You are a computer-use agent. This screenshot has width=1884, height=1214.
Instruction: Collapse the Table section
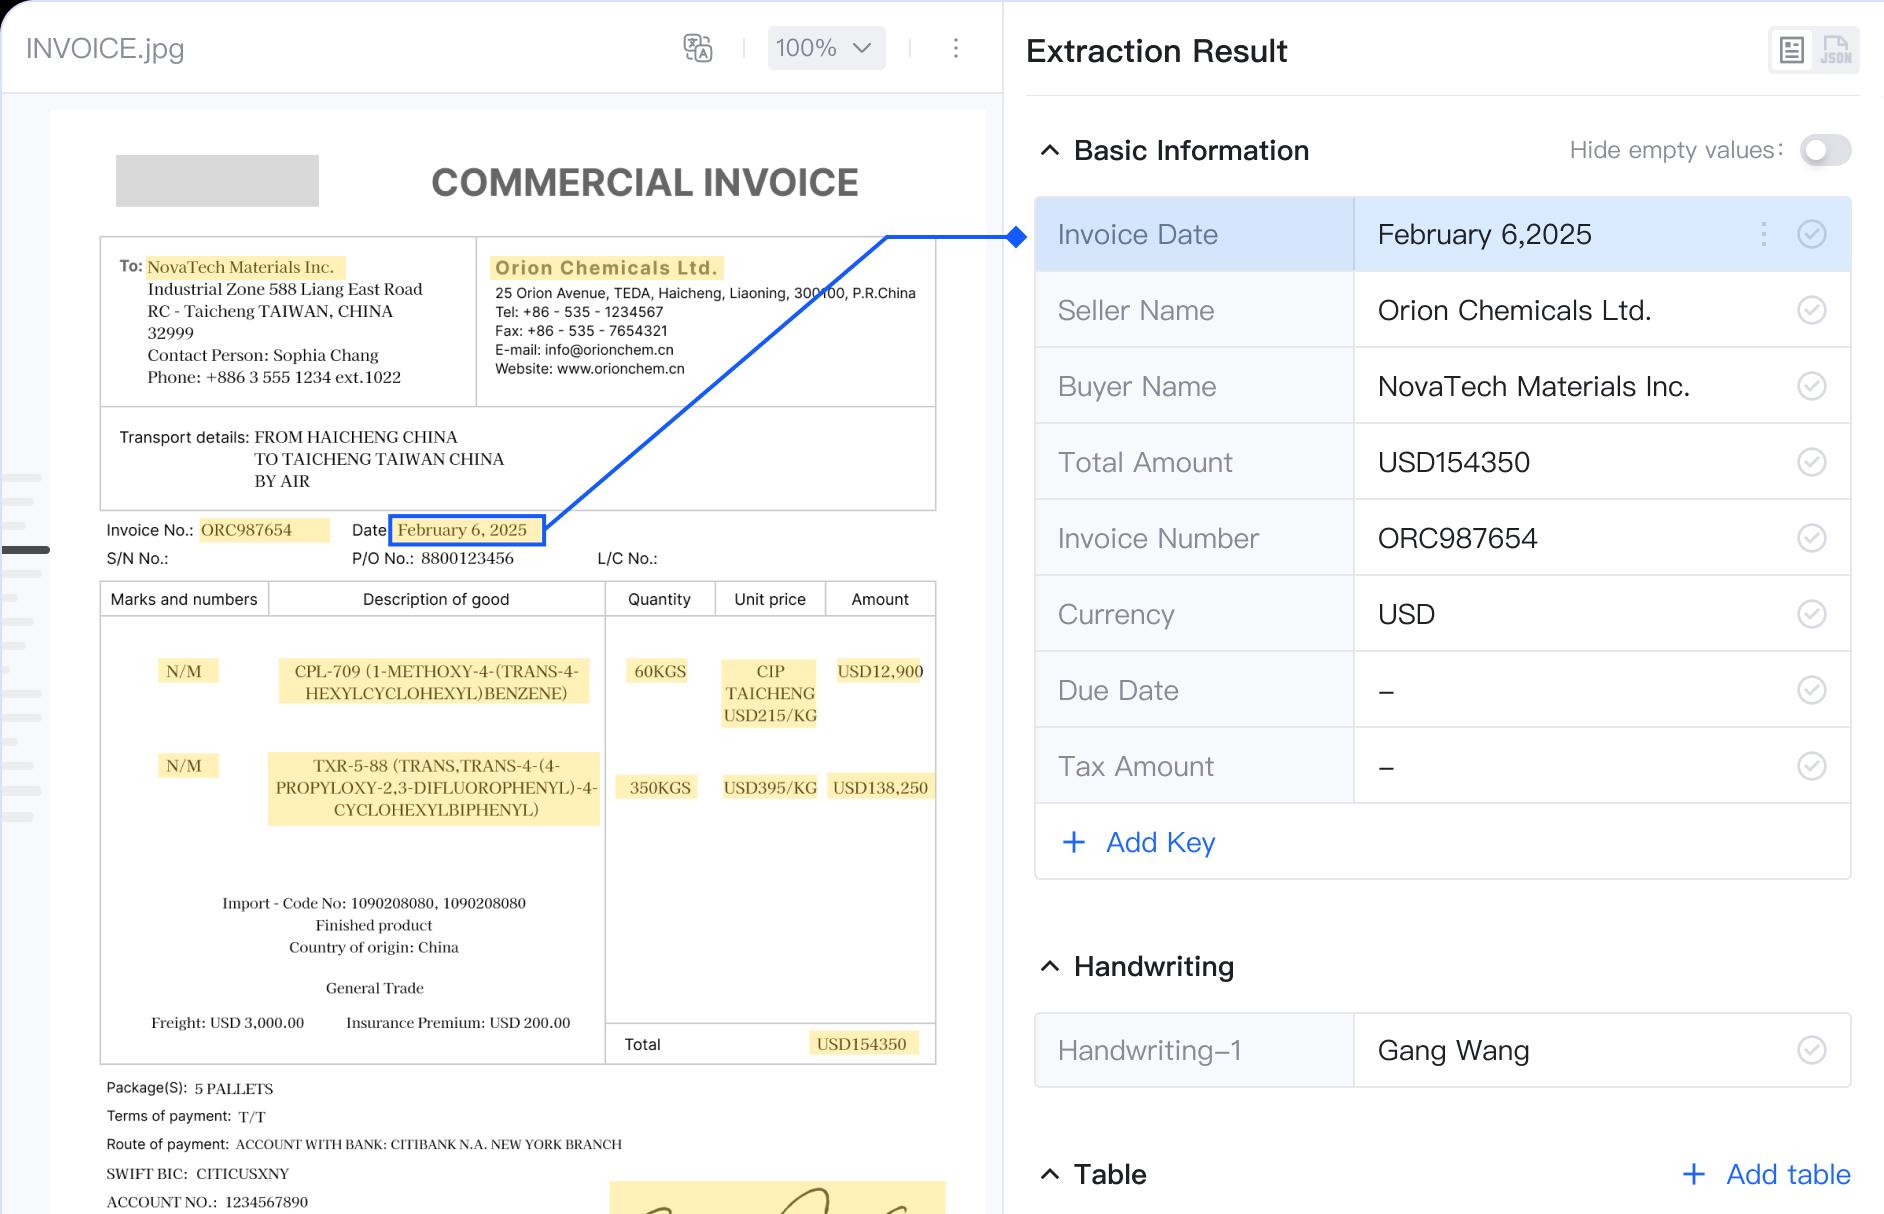click(1050, 1174)
